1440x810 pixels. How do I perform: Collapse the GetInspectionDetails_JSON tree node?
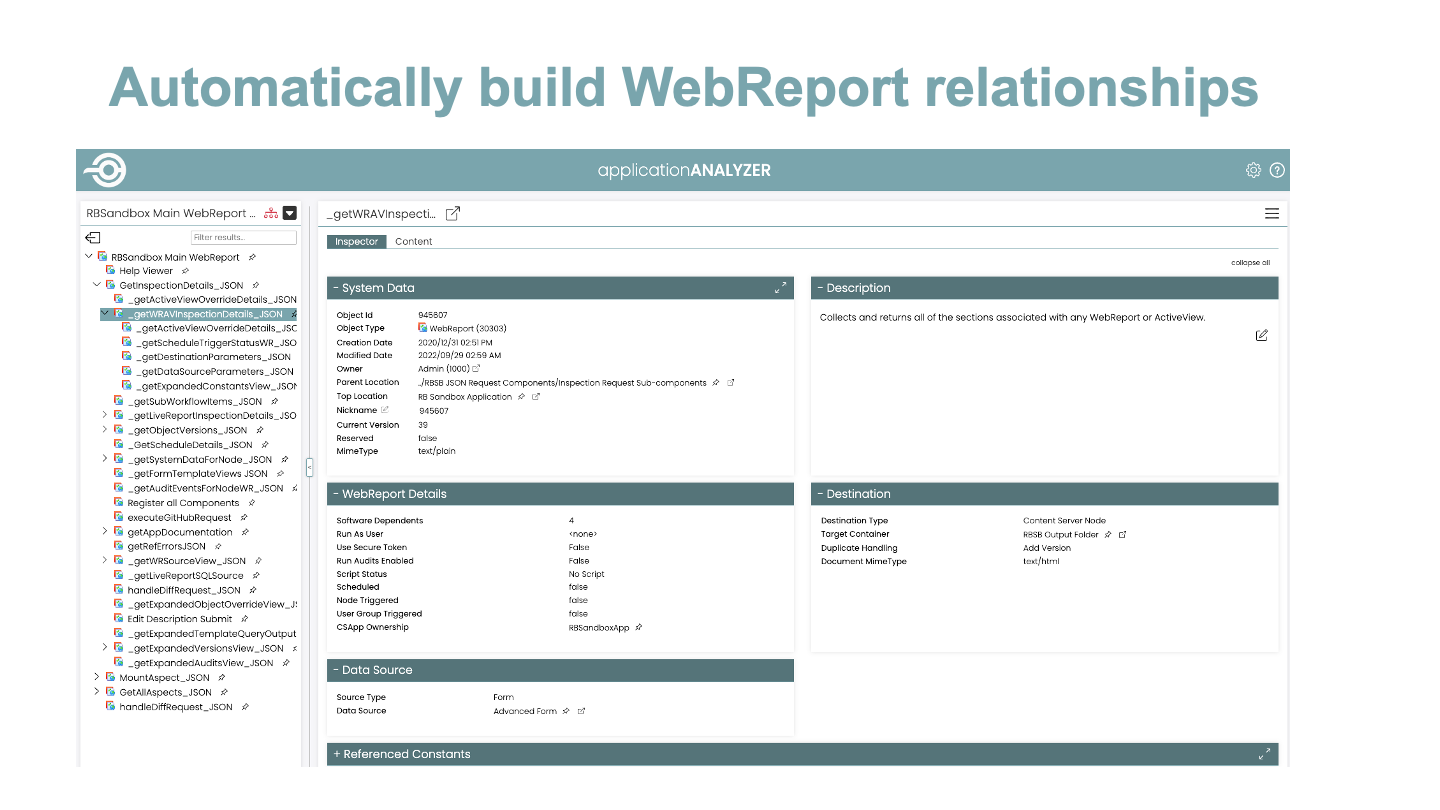(x=97, y=285)
